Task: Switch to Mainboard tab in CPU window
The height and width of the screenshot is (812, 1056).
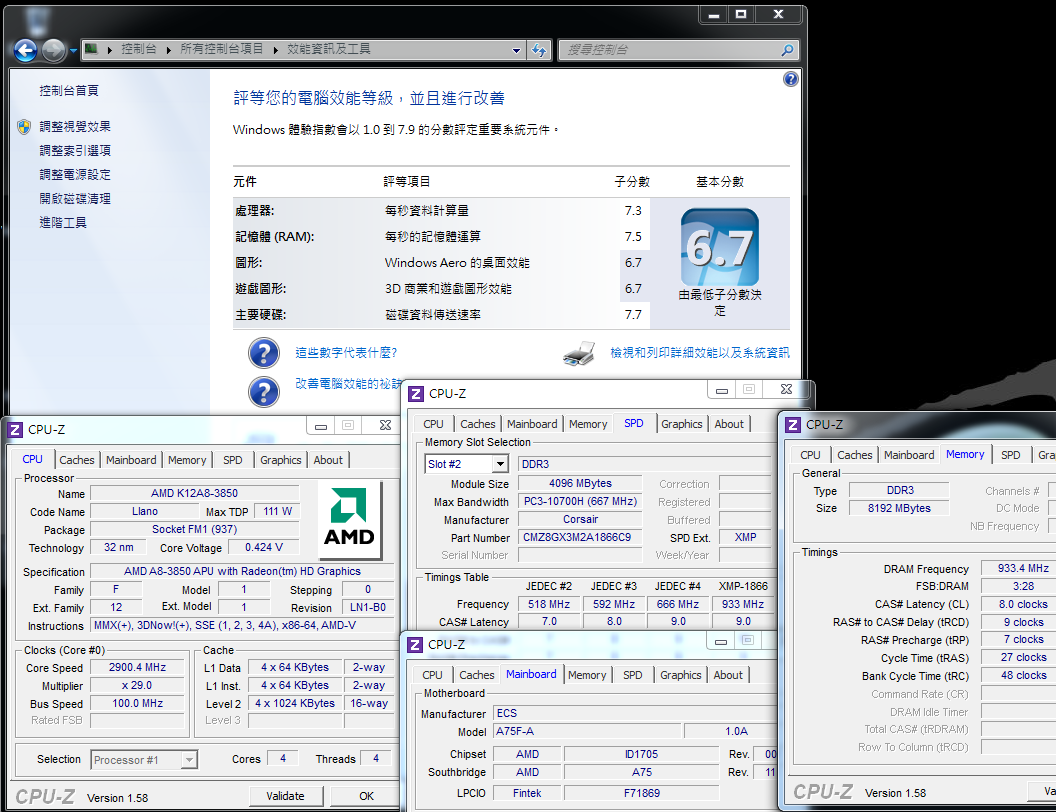Action: coord(131,460)
